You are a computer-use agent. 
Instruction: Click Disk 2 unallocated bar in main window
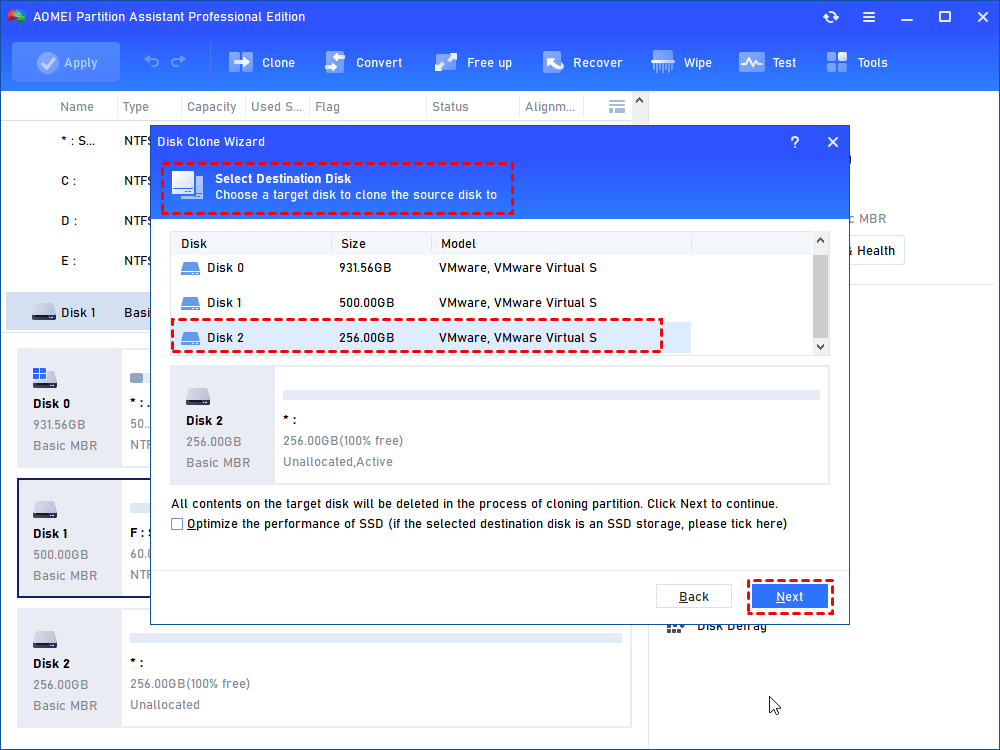376,638
